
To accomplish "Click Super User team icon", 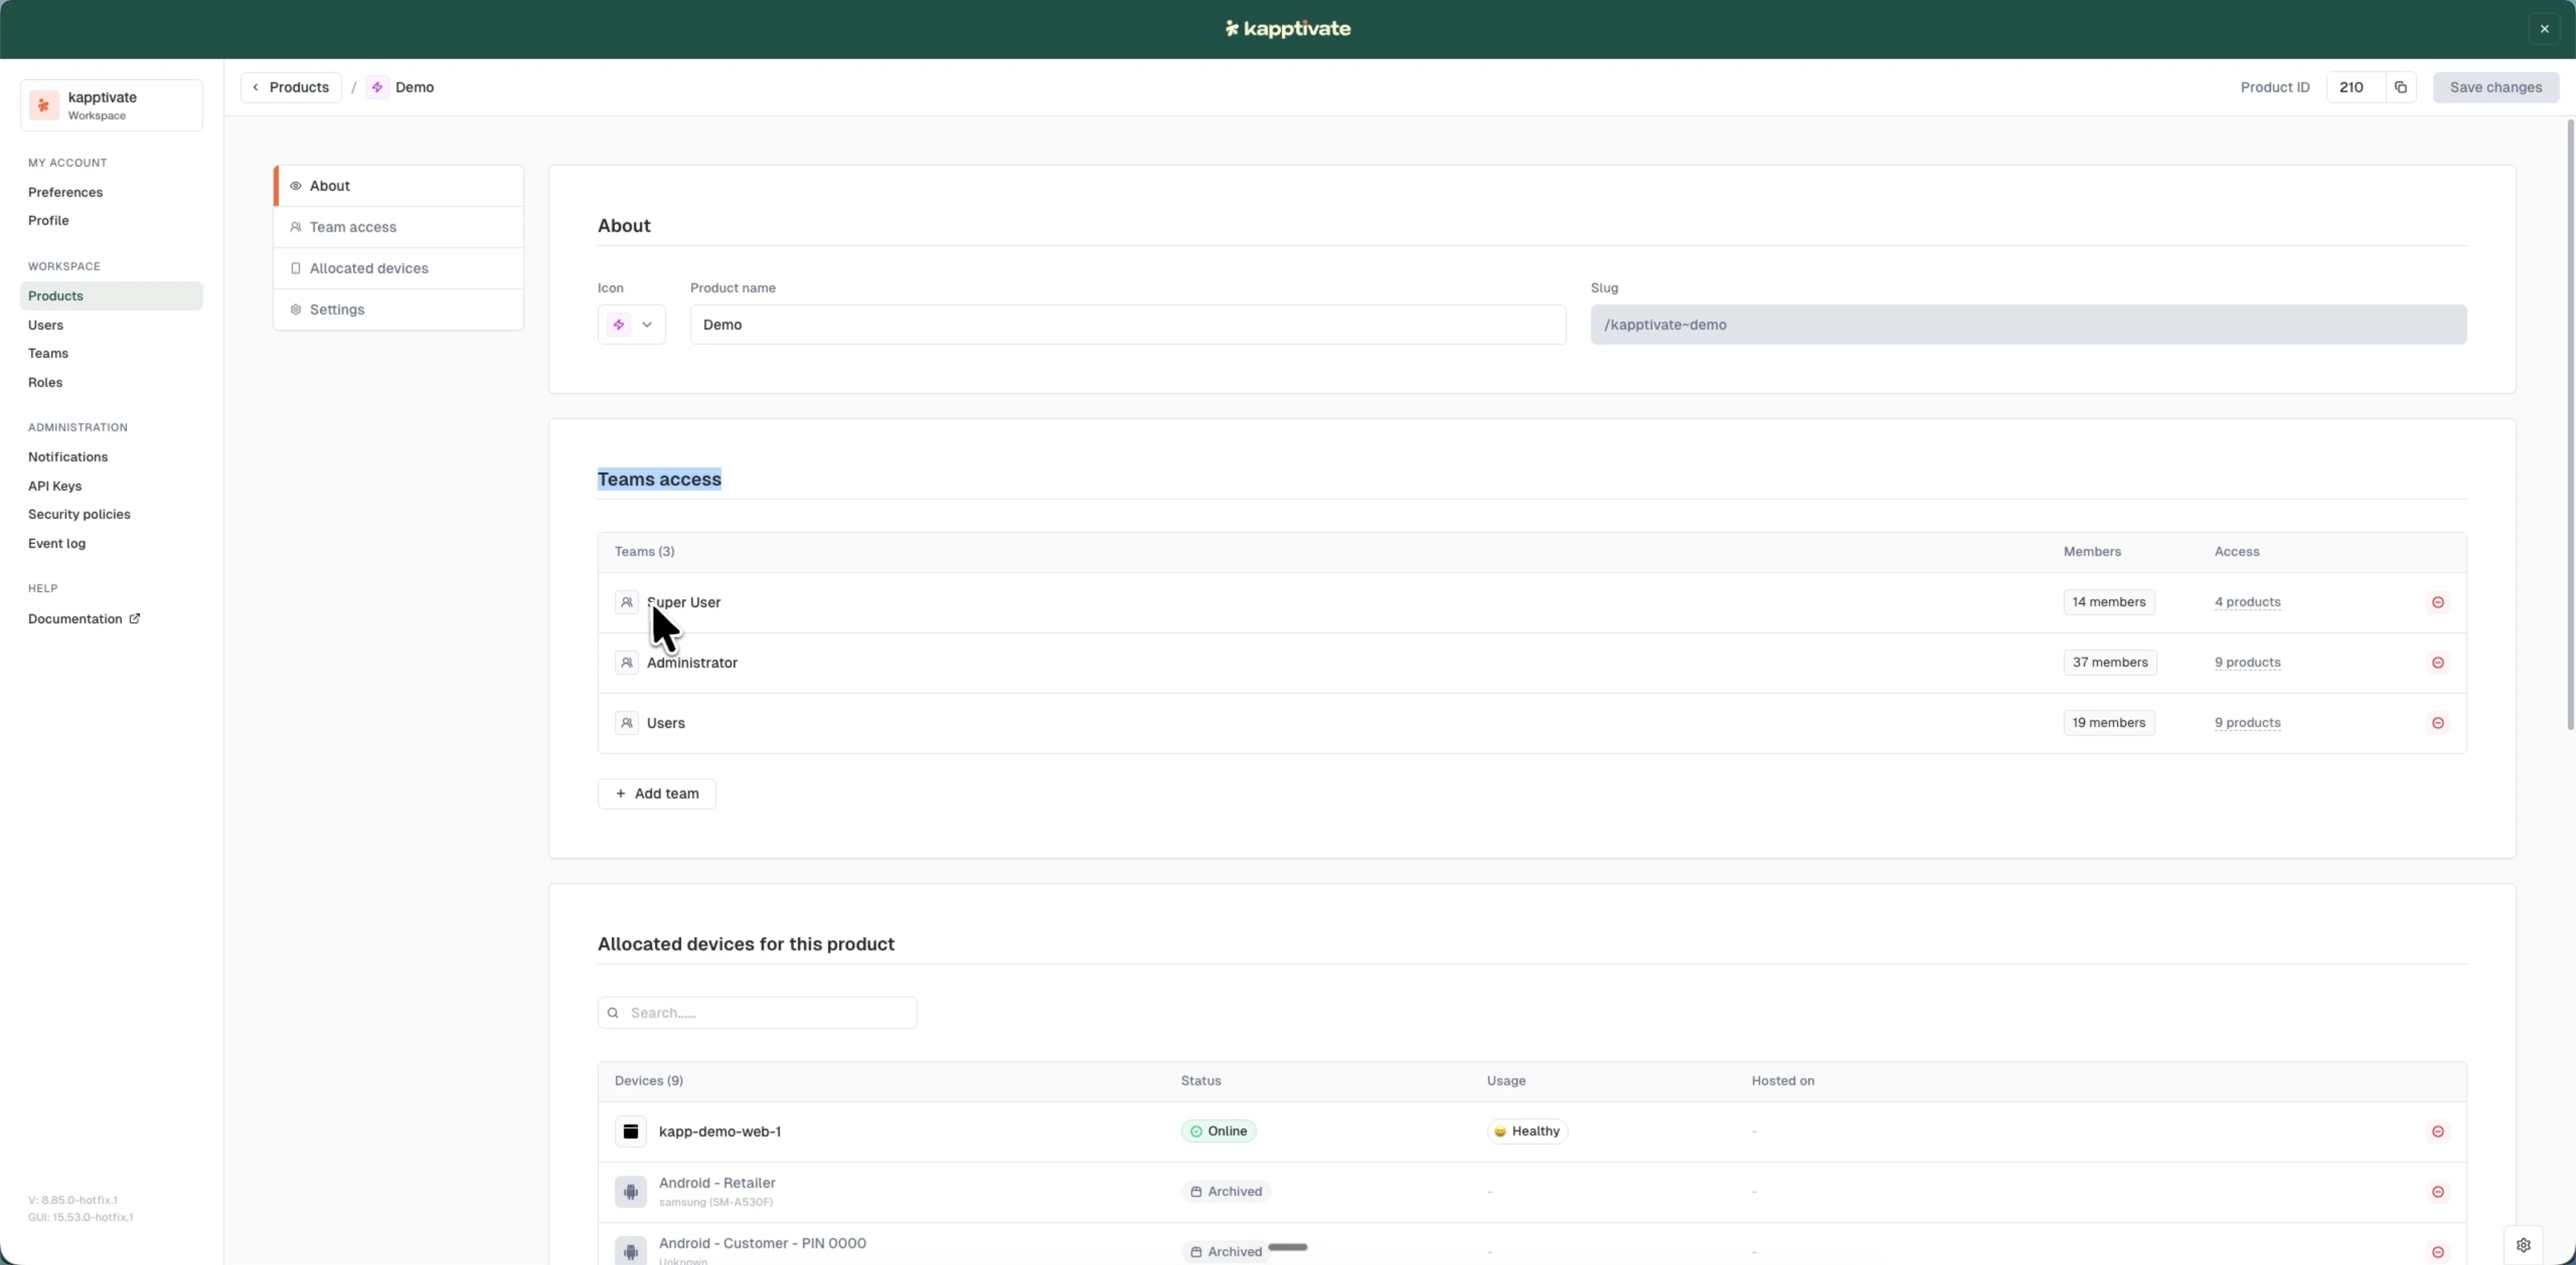I will (627, 602).
